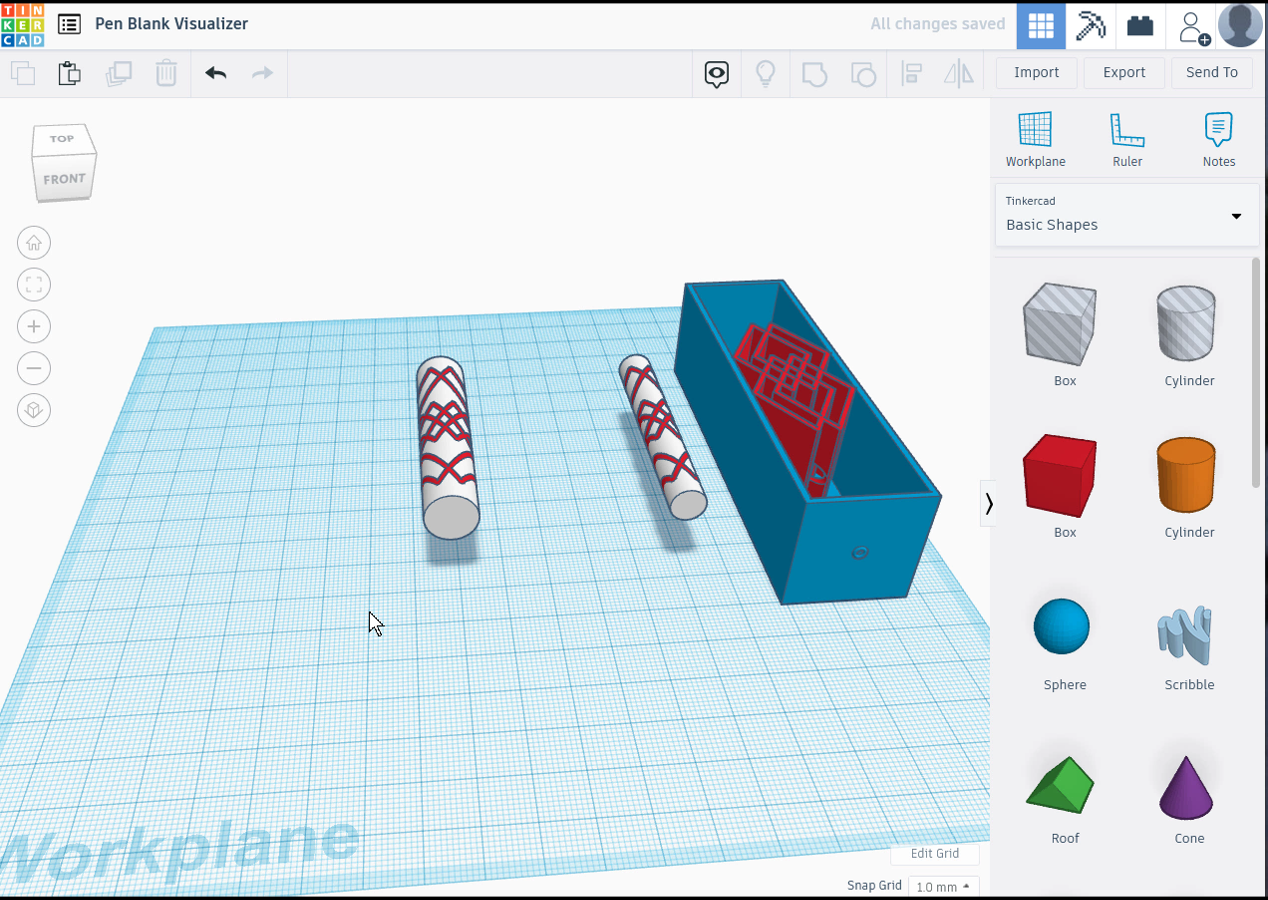Viewport: 1268px width, 900px height.
Task: Click the Group shapes icon
Action: [x=815, y=74]
